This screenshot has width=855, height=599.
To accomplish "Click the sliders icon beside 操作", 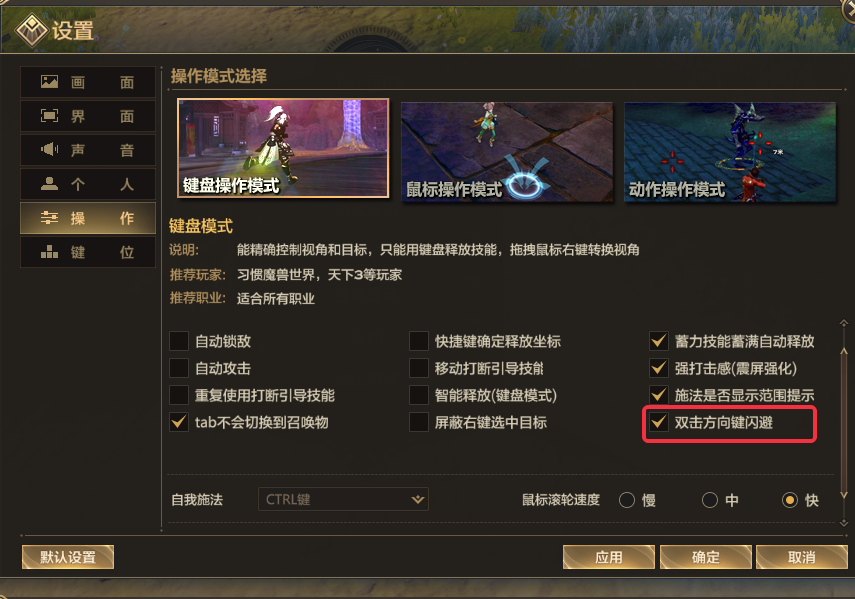I will (x=50, y=218).
